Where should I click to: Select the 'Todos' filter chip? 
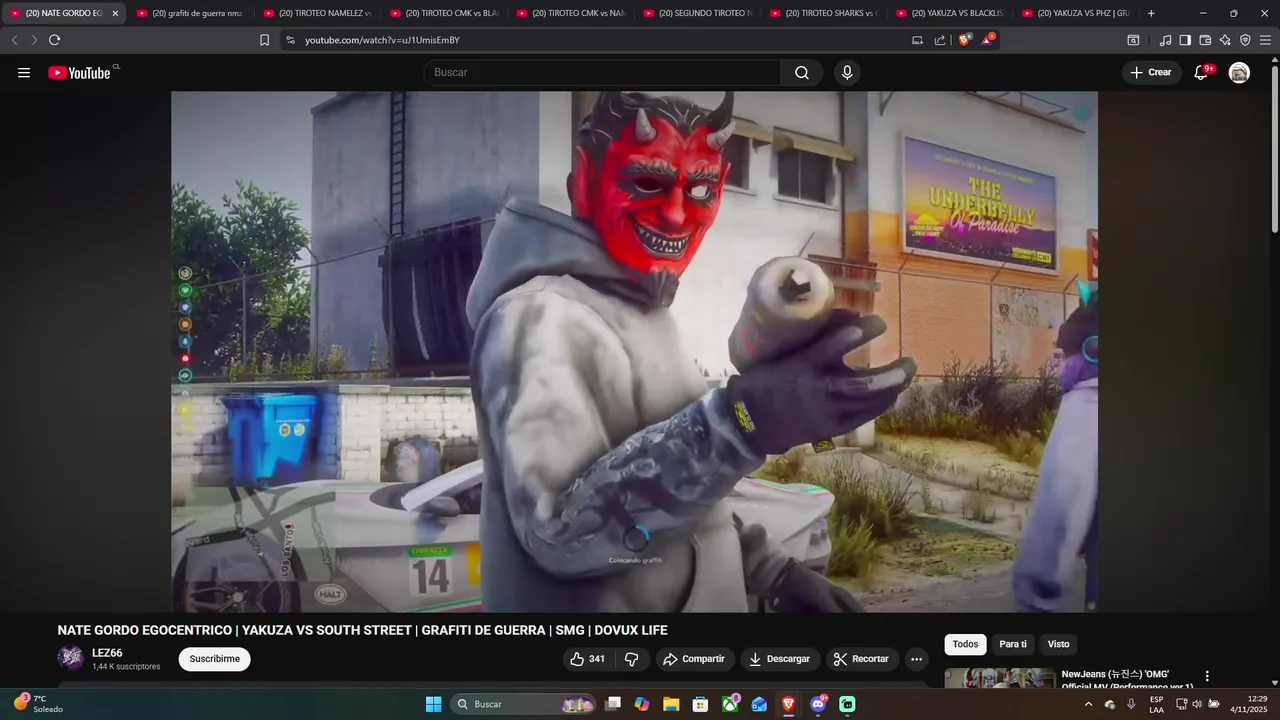965,644
